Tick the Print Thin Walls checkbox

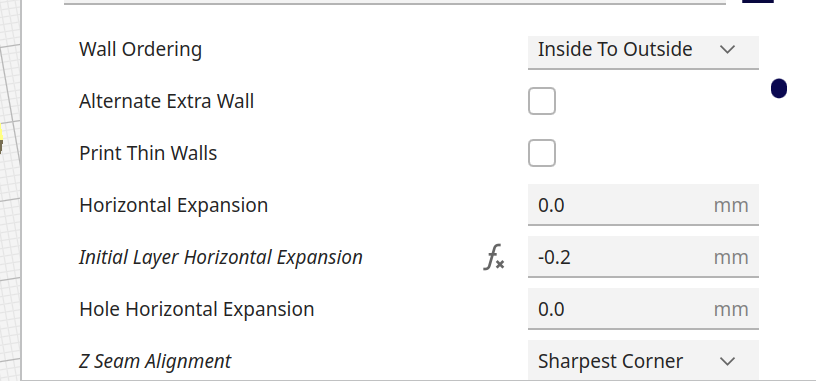click(542, 153)
